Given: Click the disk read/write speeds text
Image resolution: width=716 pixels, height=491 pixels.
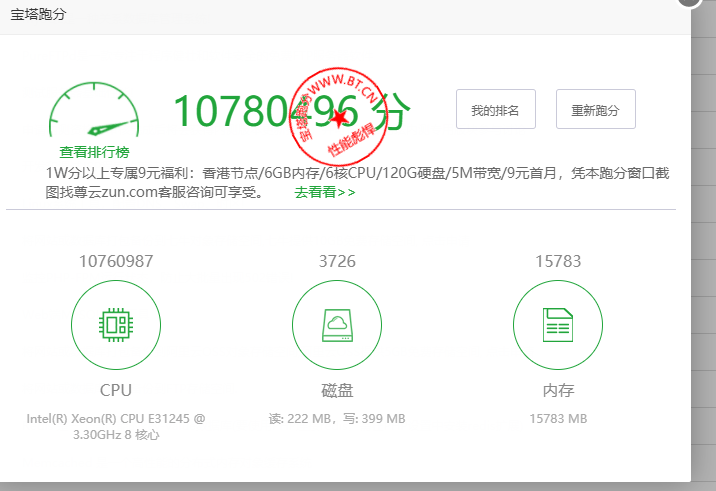Looking at the screenshot, I should coord(337,419).
